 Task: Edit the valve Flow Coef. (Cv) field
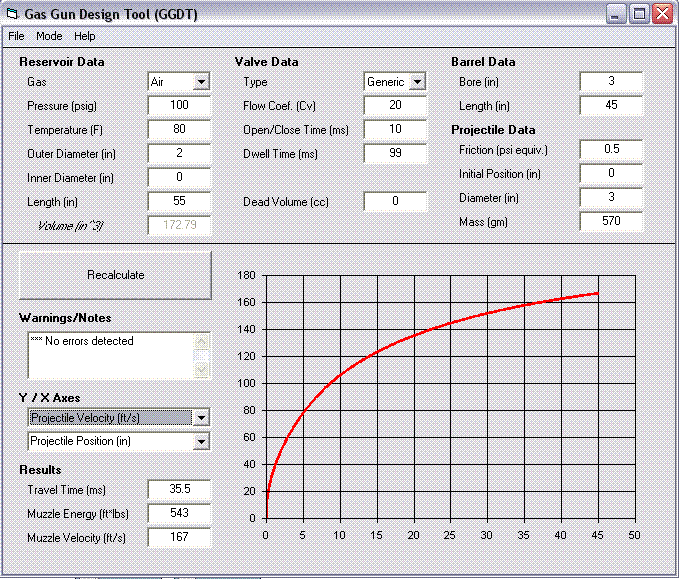tap(395, 105)
